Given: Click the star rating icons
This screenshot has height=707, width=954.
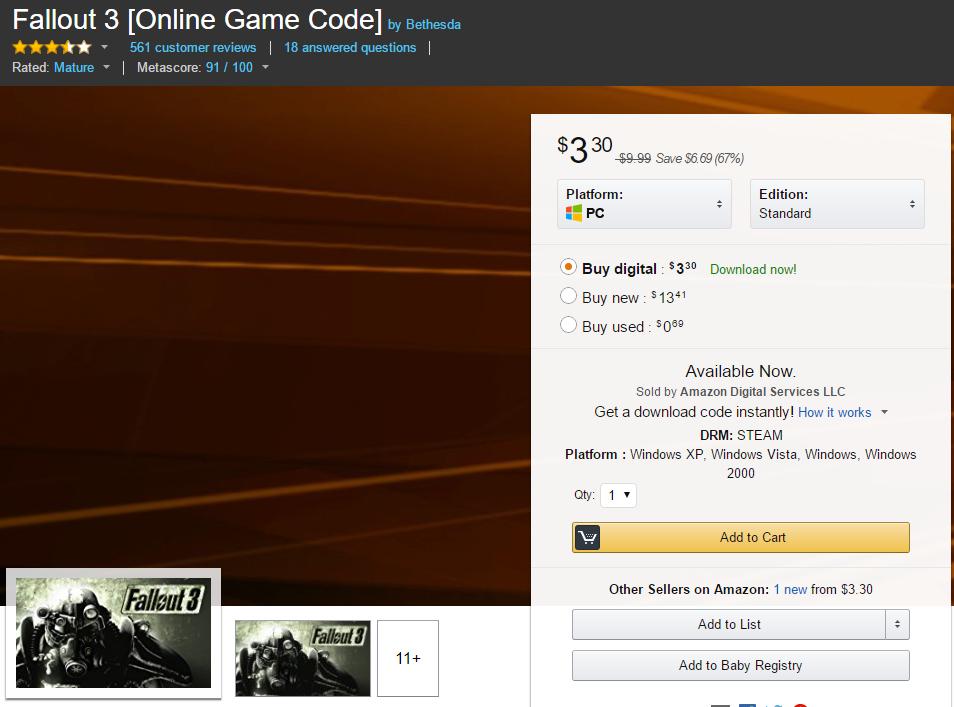Looking at the screenshot, I should 52,47.
